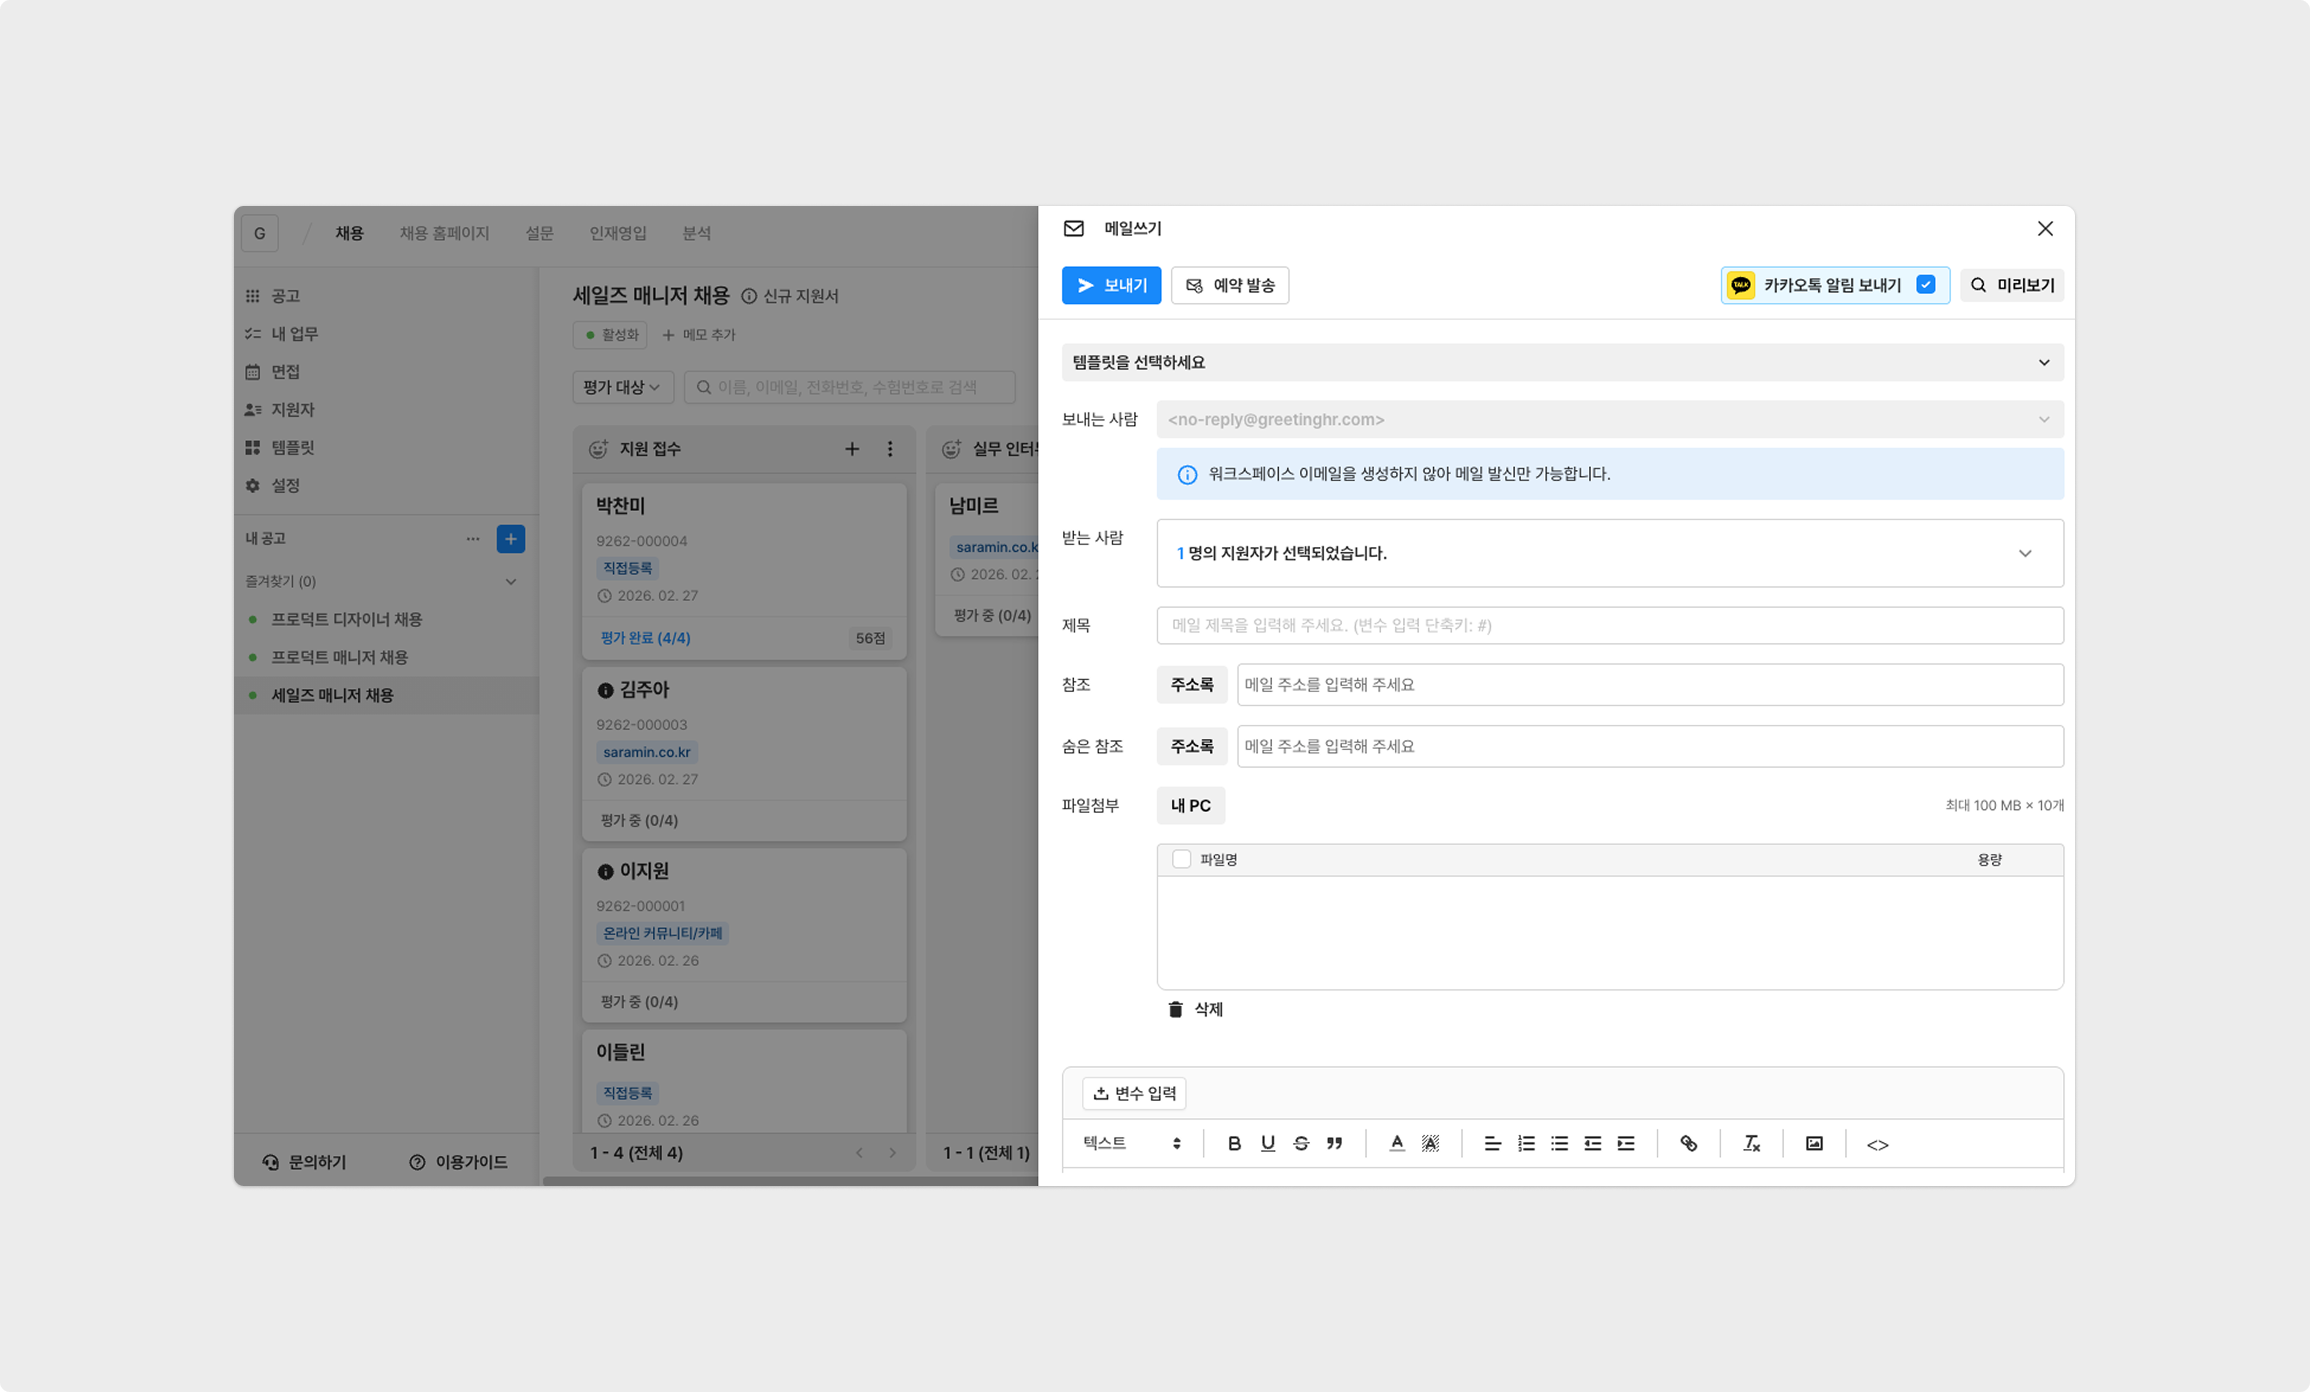Open 주소록 for the 숨은 참조 field
2310x1392 pixels.
pyautogui.click(x=1192, y=746)
